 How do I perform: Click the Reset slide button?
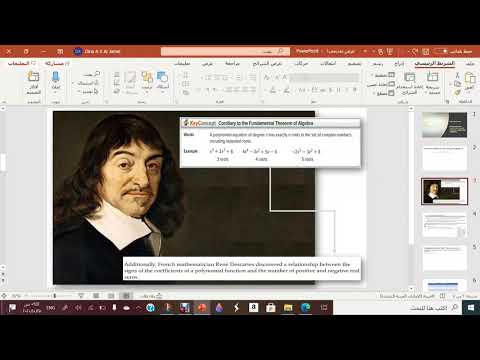coord(380,84)
